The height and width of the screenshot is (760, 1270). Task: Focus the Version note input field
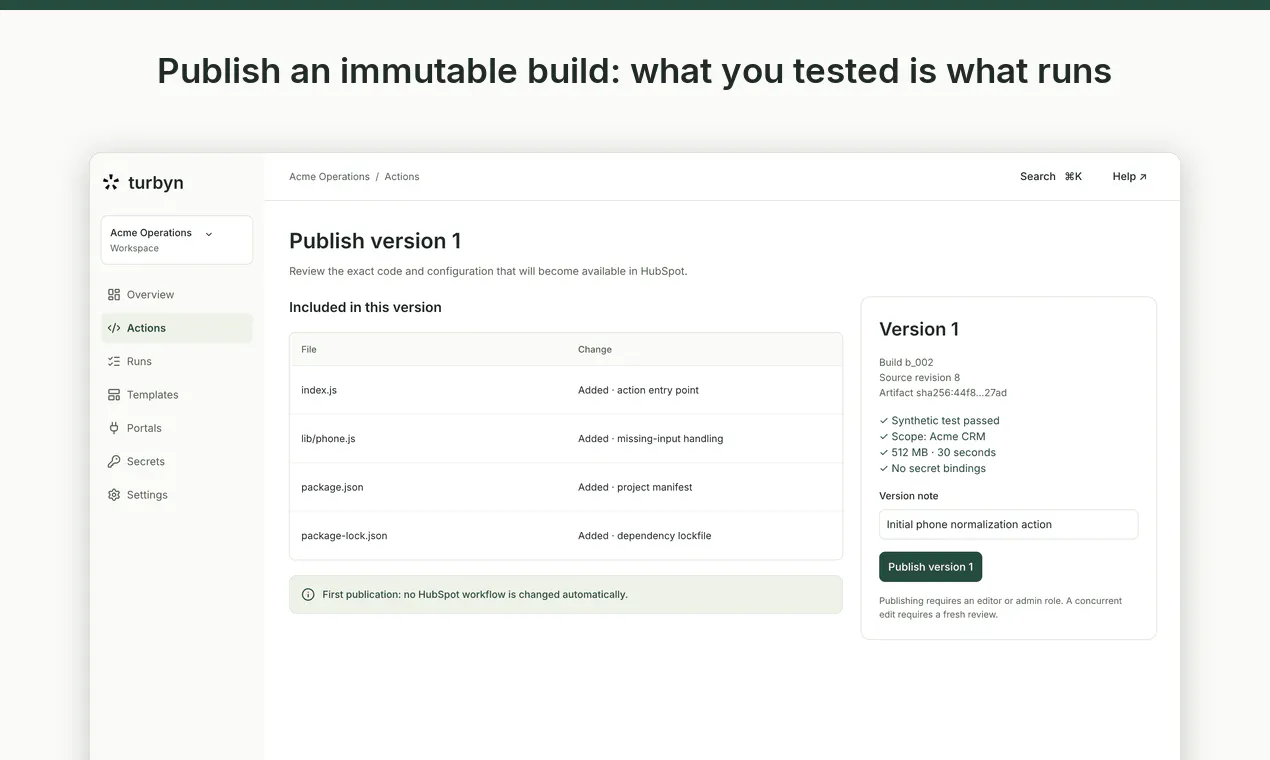(1008, 524)
